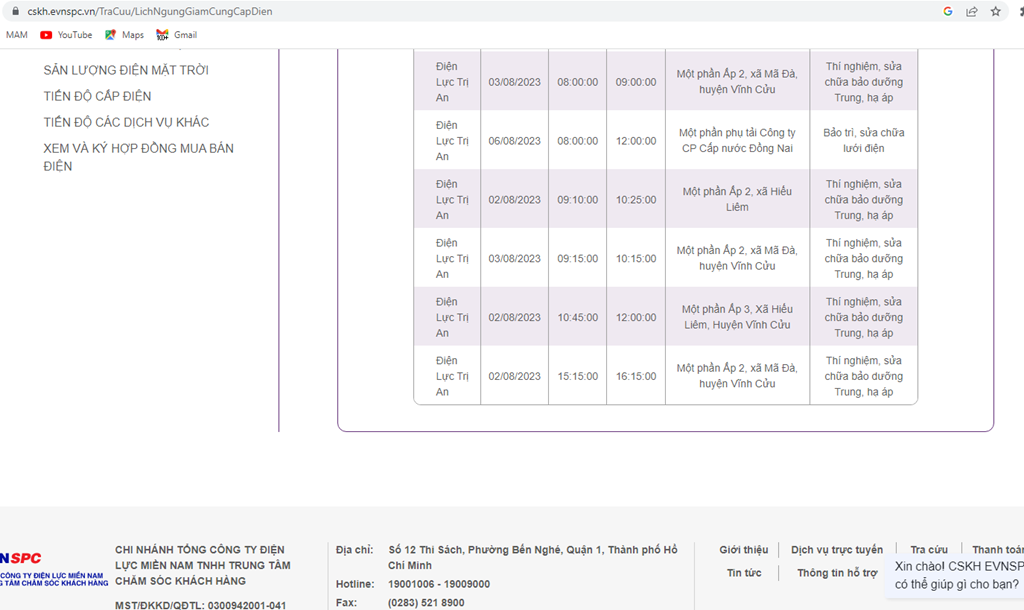
Task: Open the YouTube bookmark
Action: point(66,35)
